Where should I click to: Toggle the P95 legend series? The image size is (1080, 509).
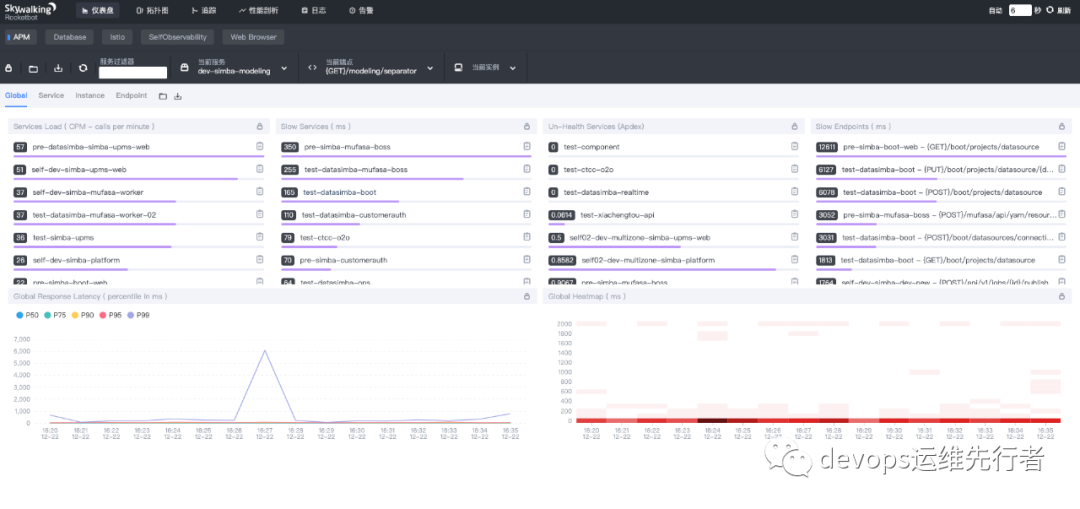click(110, 315)
